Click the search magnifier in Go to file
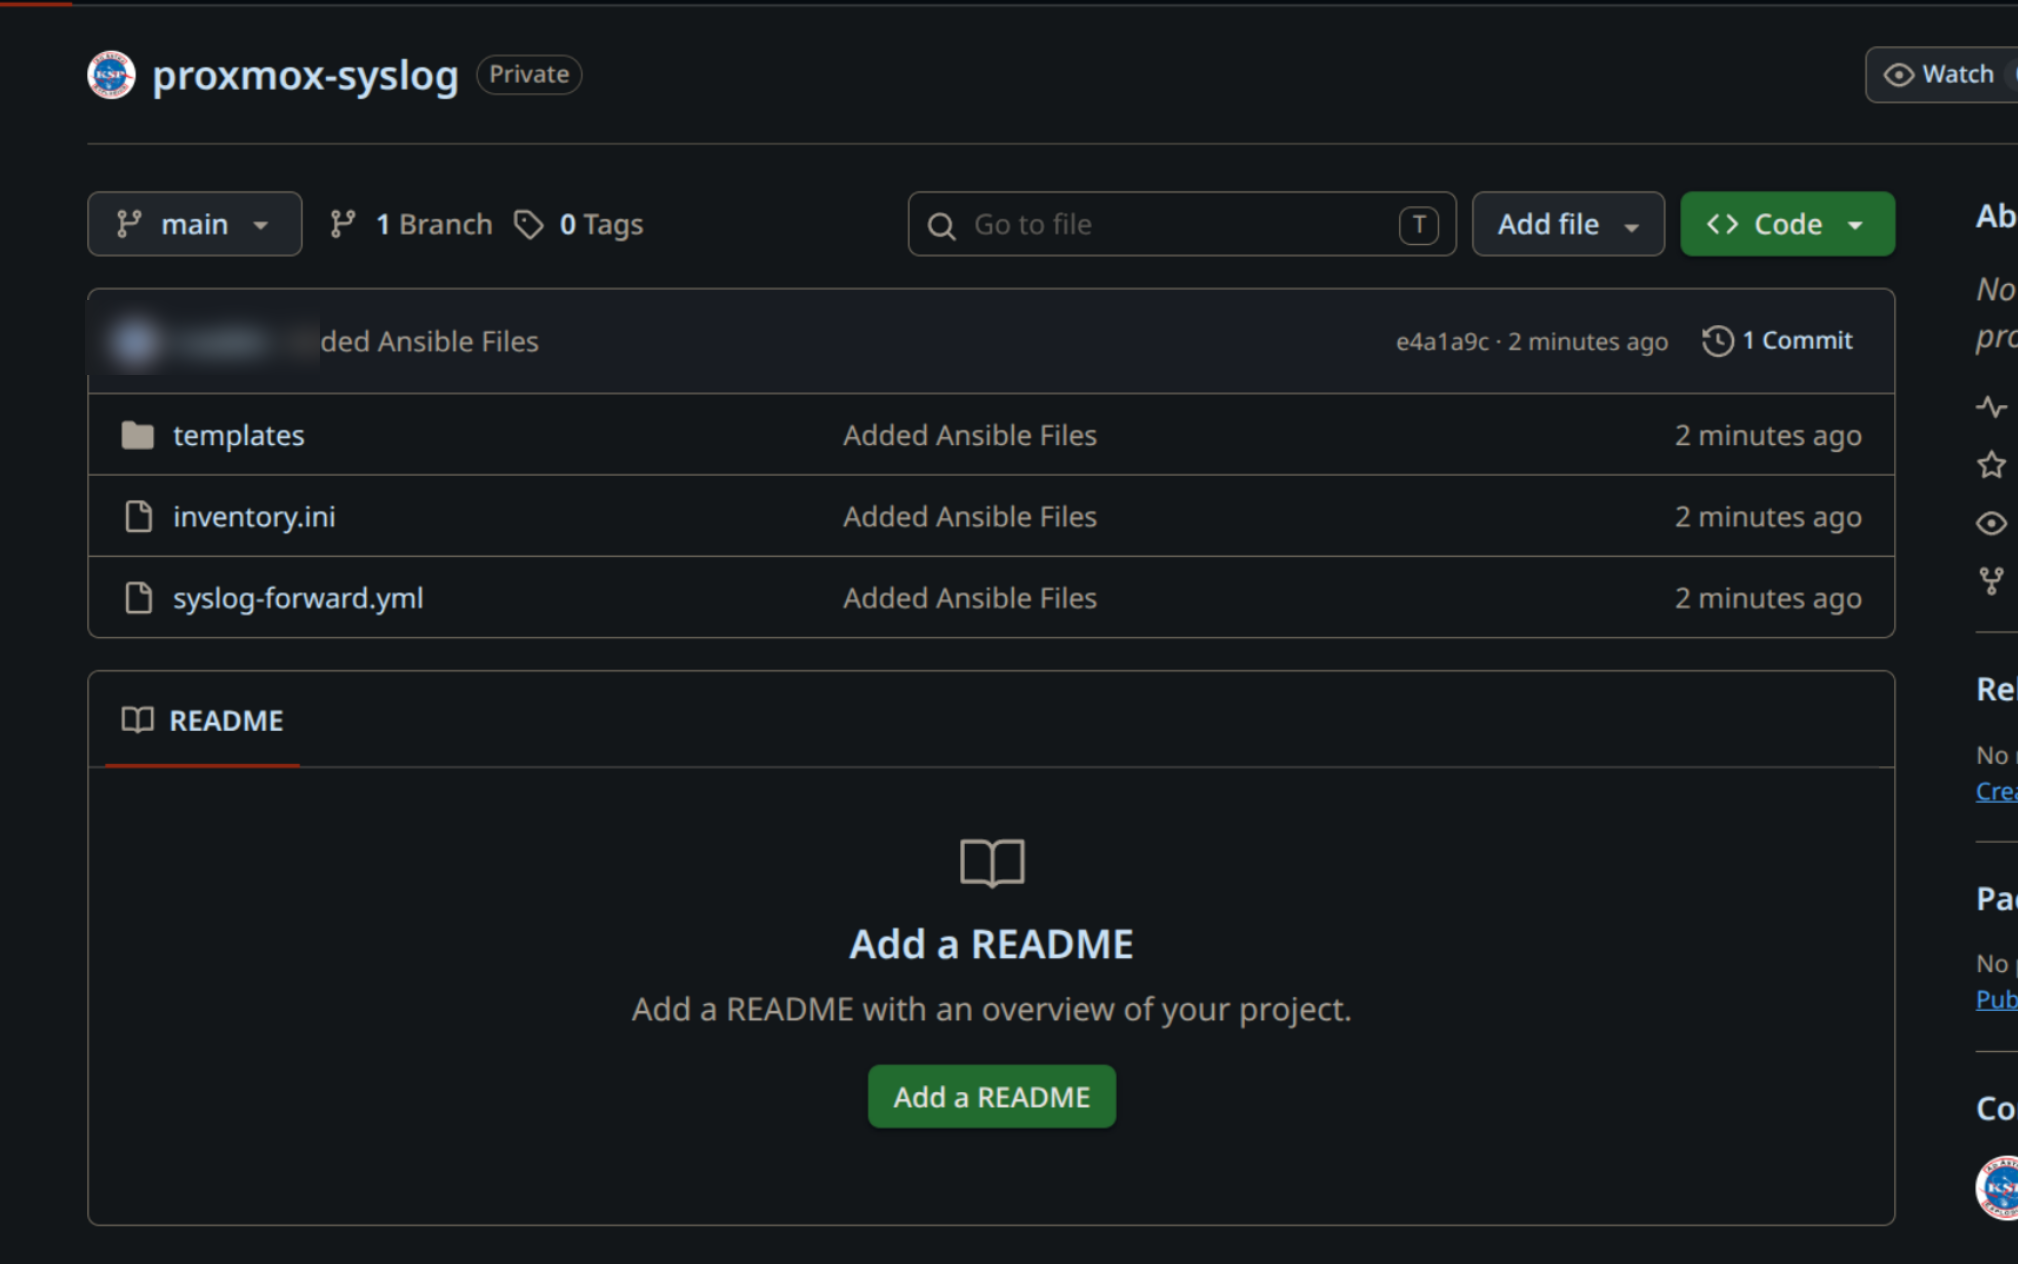This screenshot has height=1264, width=2018. click(x=941, y=226)
